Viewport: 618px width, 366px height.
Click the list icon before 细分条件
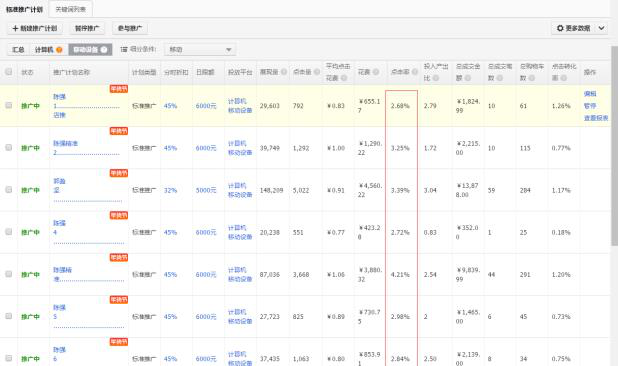pos(124,49)
